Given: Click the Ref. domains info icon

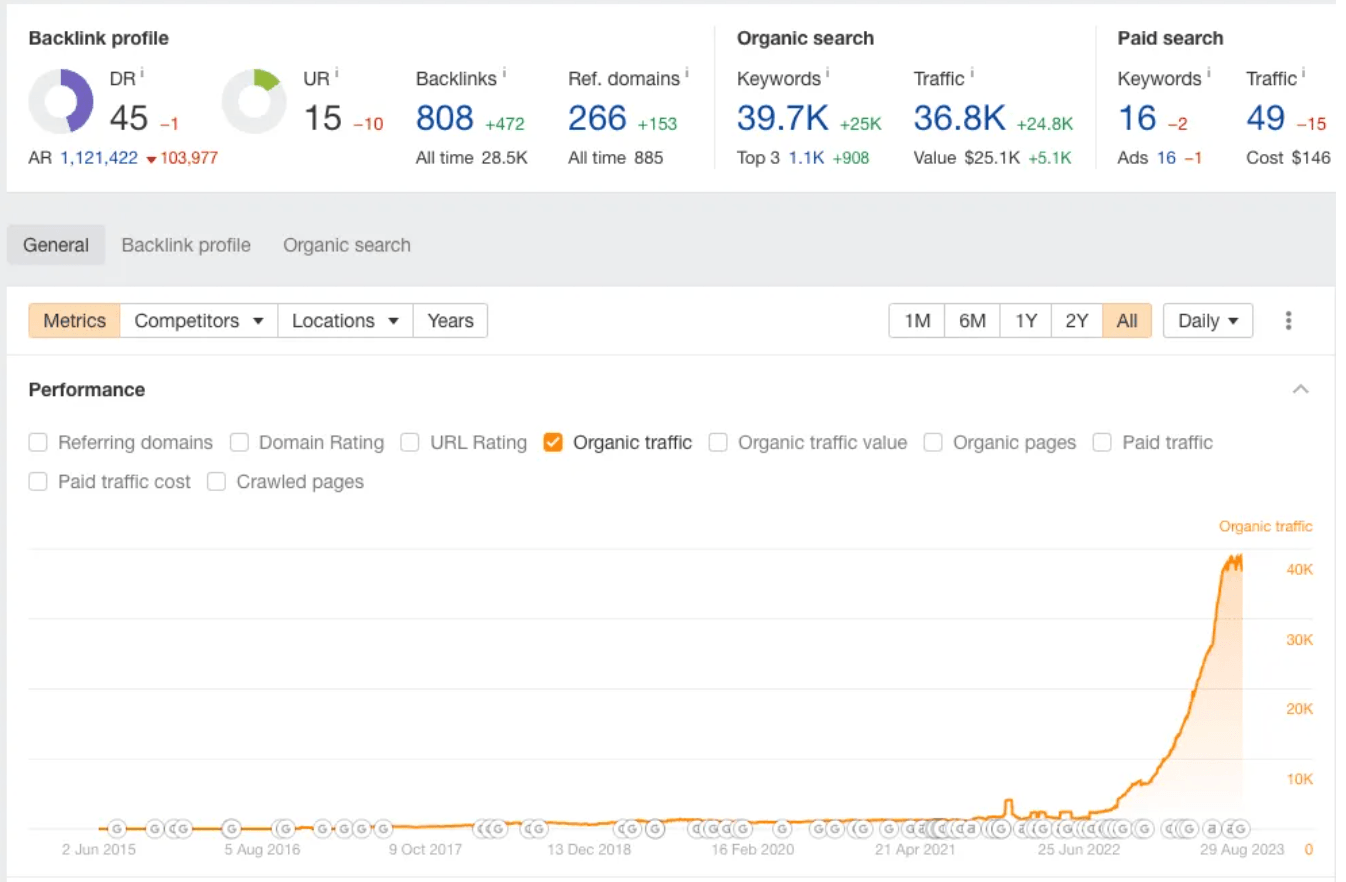Looking at the screenshot, I should coord(687,73).
